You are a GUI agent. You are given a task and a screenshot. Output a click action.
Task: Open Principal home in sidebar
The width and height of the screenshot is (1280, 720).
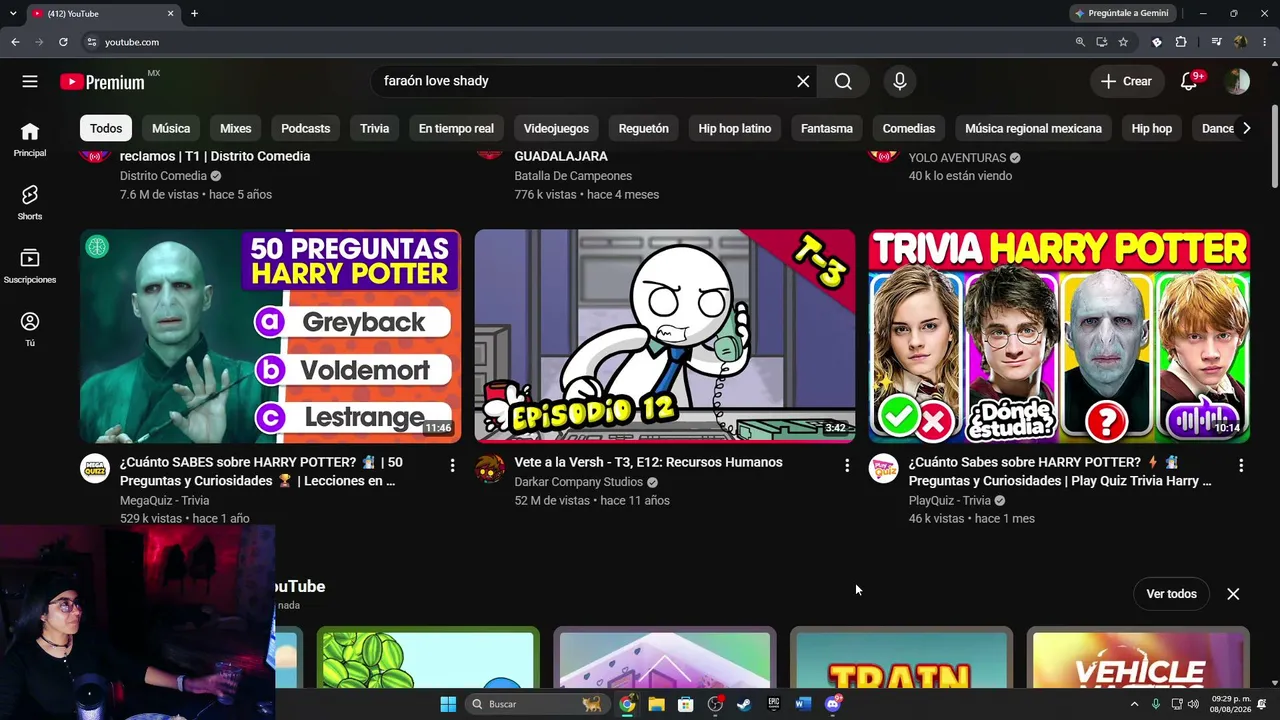tap(30, 139)
